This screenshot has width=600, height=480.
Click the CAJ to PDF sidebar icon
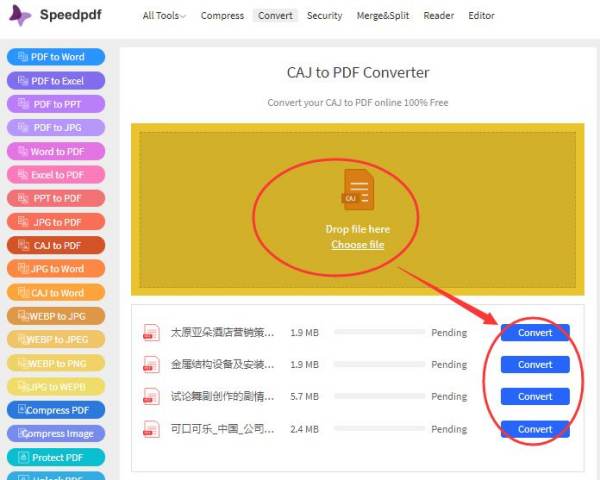[x=23, y=245]
